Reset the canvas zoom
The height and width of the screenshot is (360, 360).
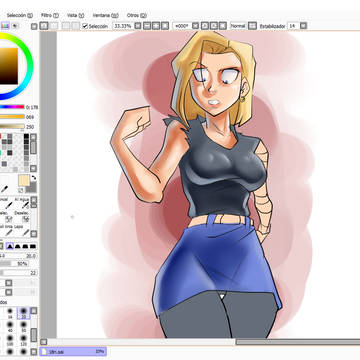[165, 26]
